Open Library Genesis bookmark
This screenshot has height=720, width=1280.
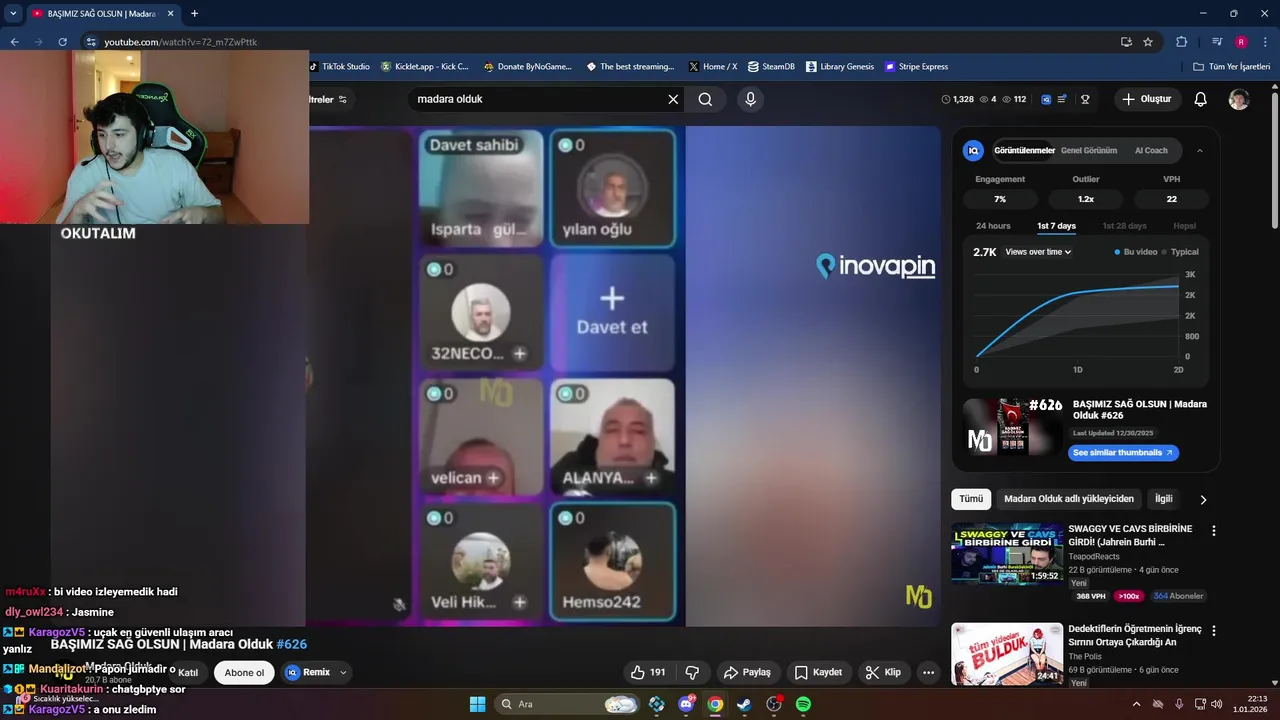(x=839, y=67)
